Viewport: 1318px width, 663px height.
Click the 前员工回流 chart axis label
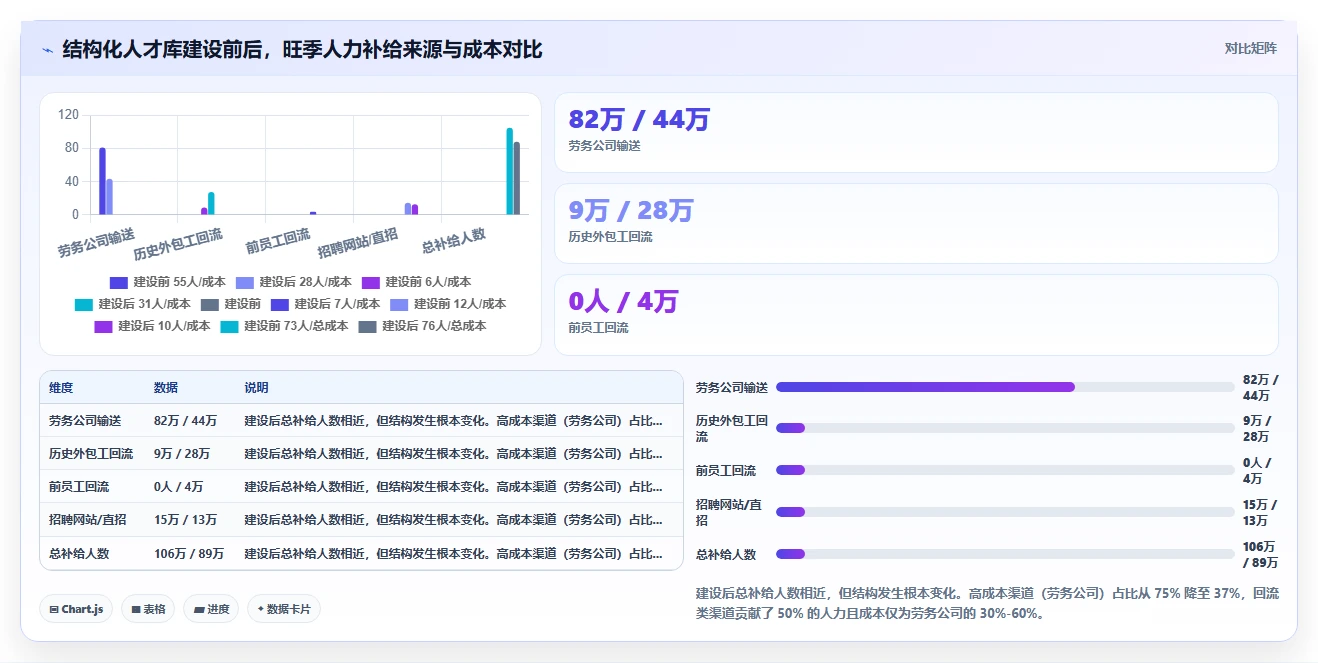coord(278,241)
